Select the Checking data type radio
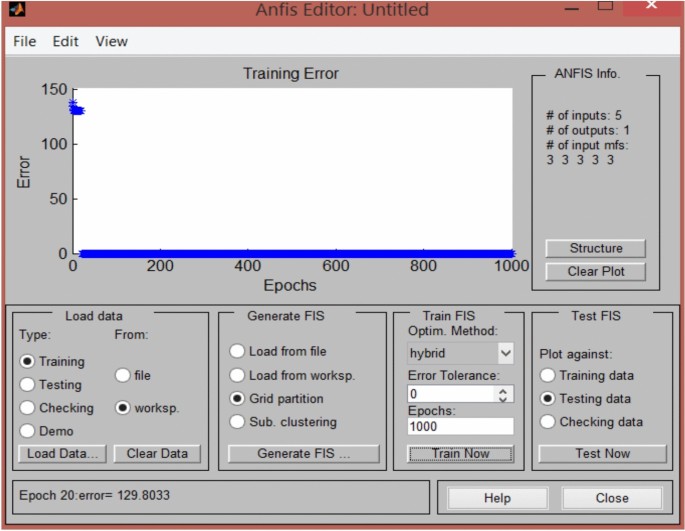This screenshot has width=685, height=531. 27,408
